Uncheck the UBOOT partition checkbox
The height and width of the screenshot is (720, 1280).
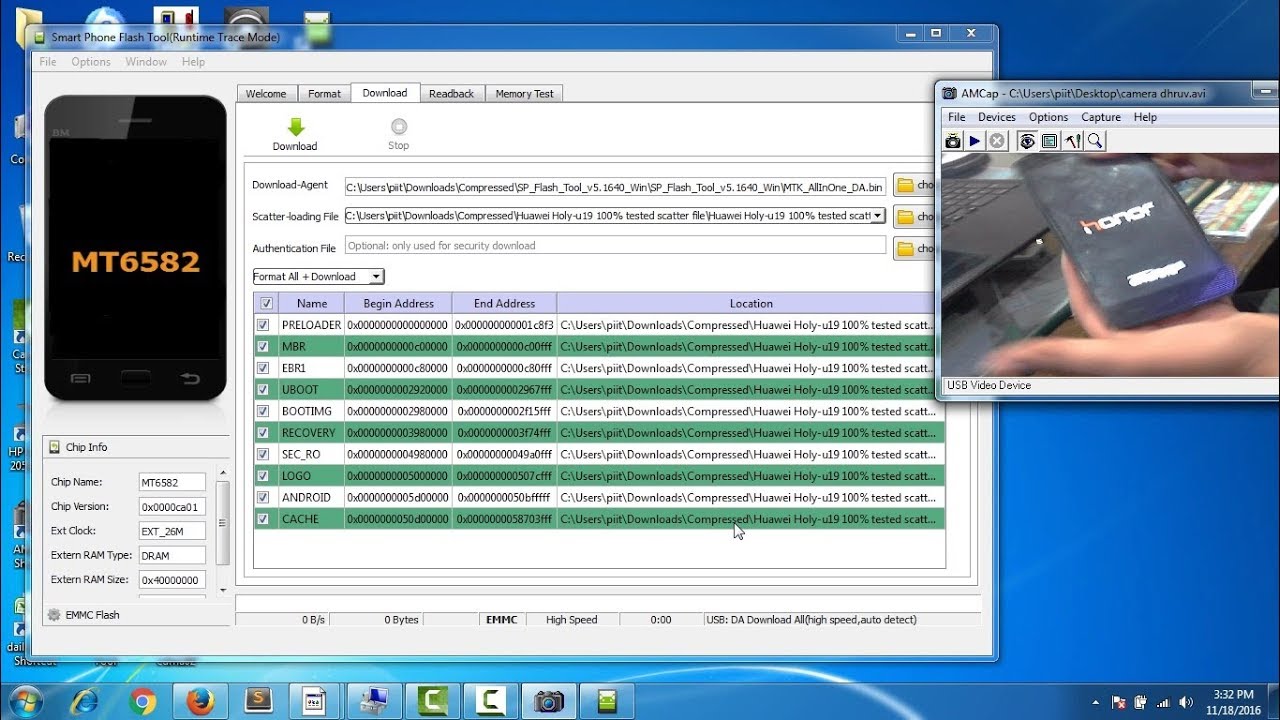tap(263, 390)
